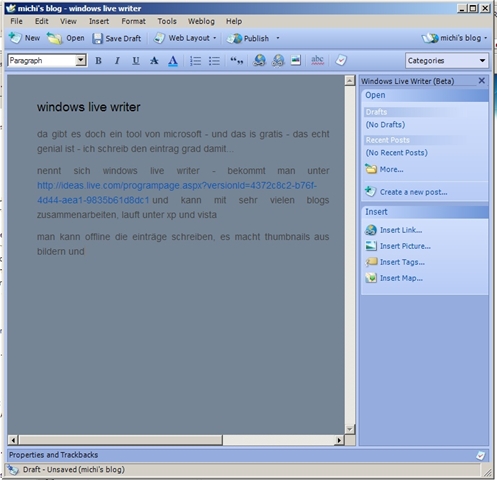Click the Web Layout view icon
This screenshot has height=480, width=497.
tap(159, 38)
